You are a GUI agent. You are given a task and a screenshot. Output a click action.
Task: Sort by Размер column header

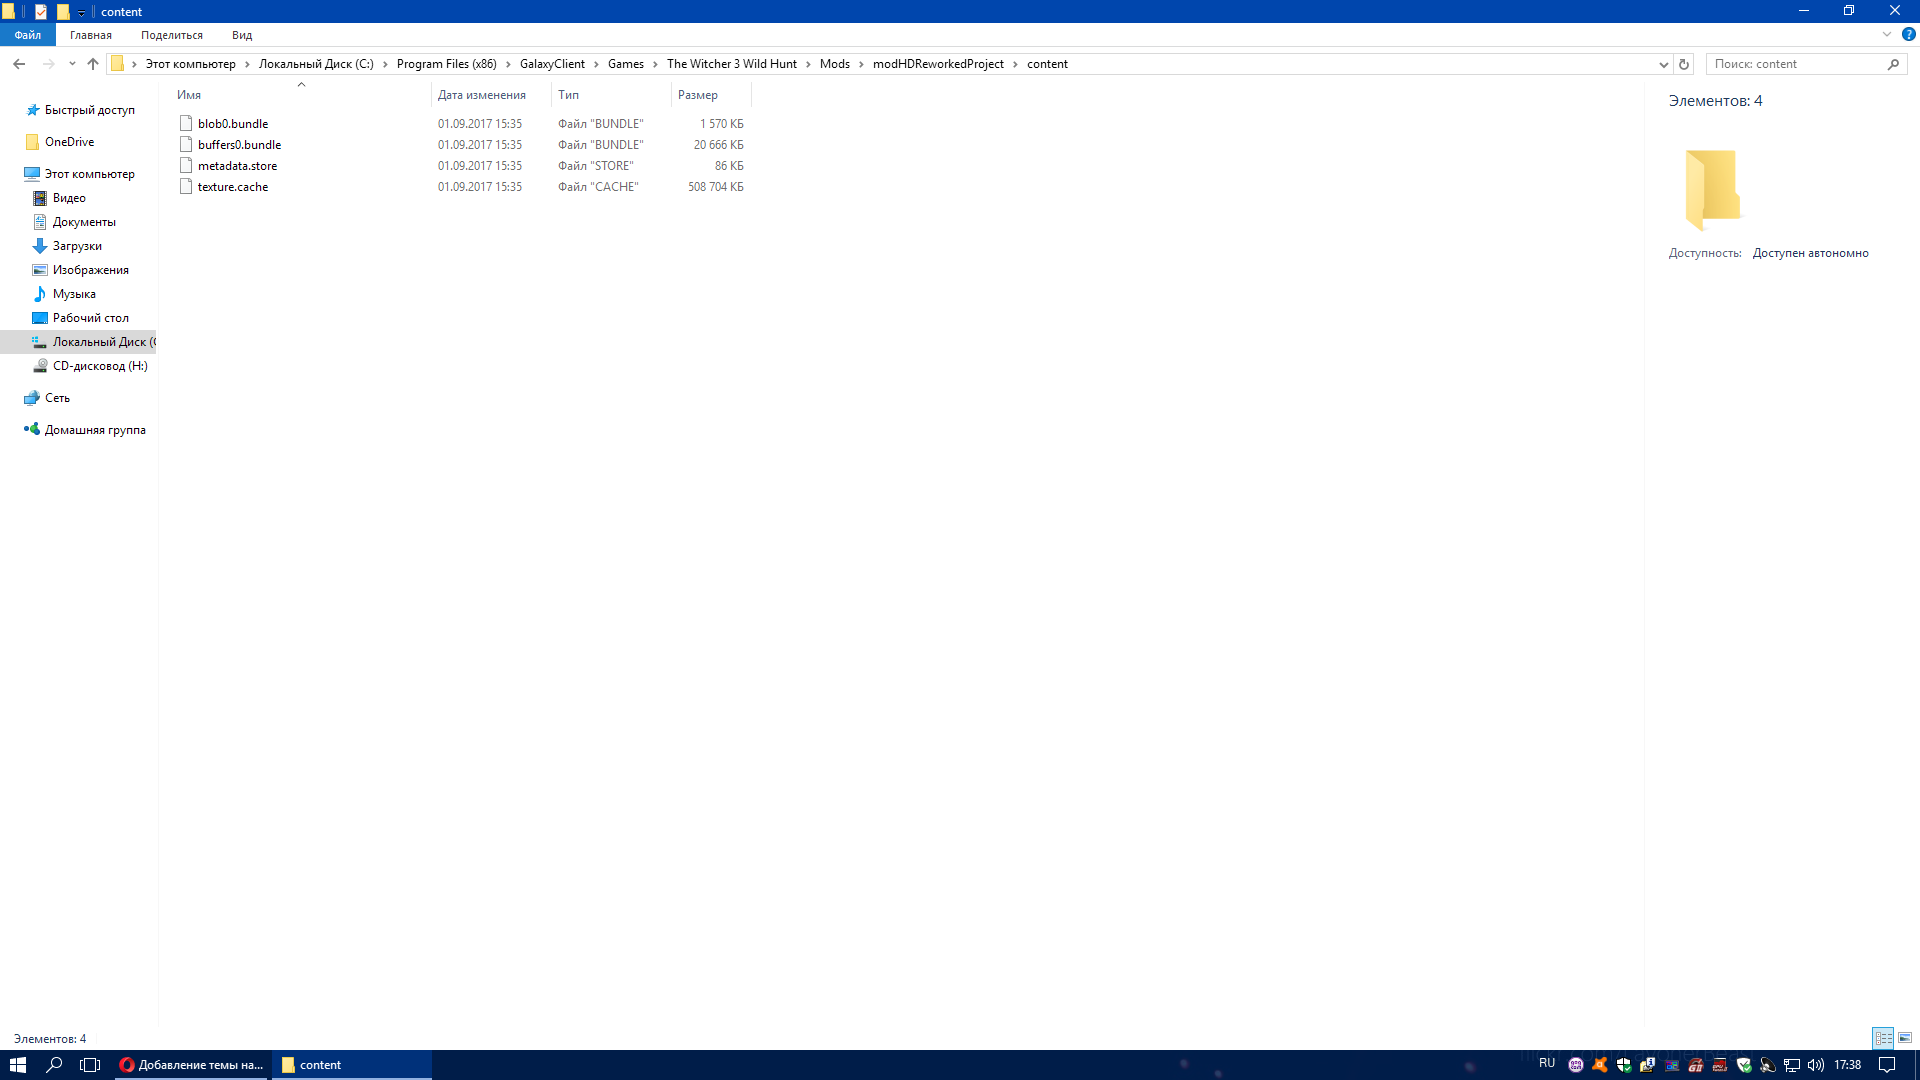698,95
